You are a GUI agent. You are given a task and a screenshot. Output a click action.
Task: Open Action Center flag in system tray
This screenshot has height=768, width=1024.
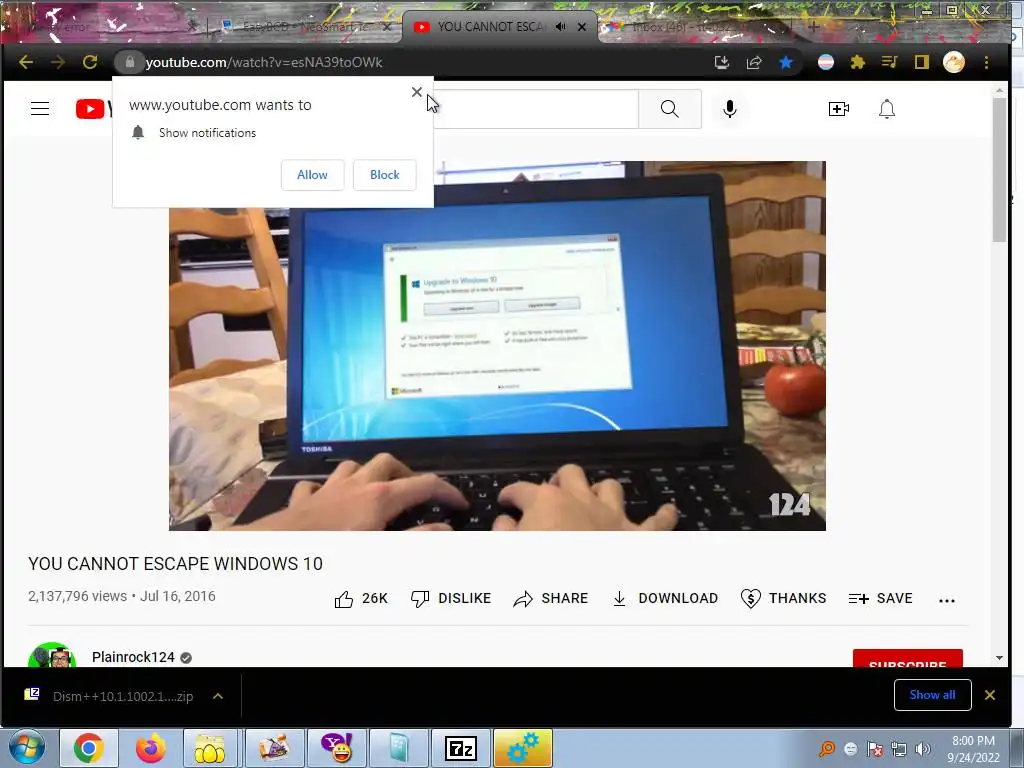pyautogui.click(x=875, y=749)
